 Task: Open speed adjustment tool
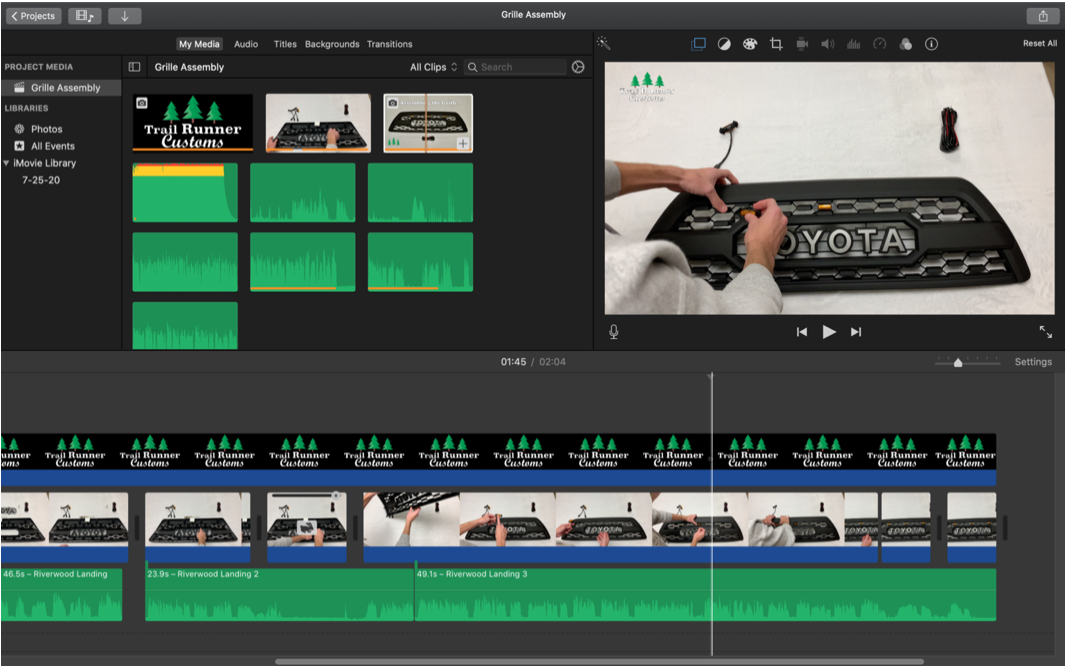point(880,43)
